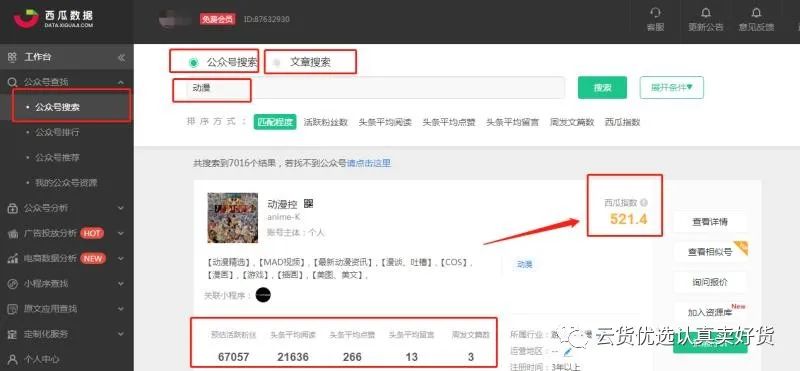
Task: Click the 询问报价 button
Action: (710, 282)
